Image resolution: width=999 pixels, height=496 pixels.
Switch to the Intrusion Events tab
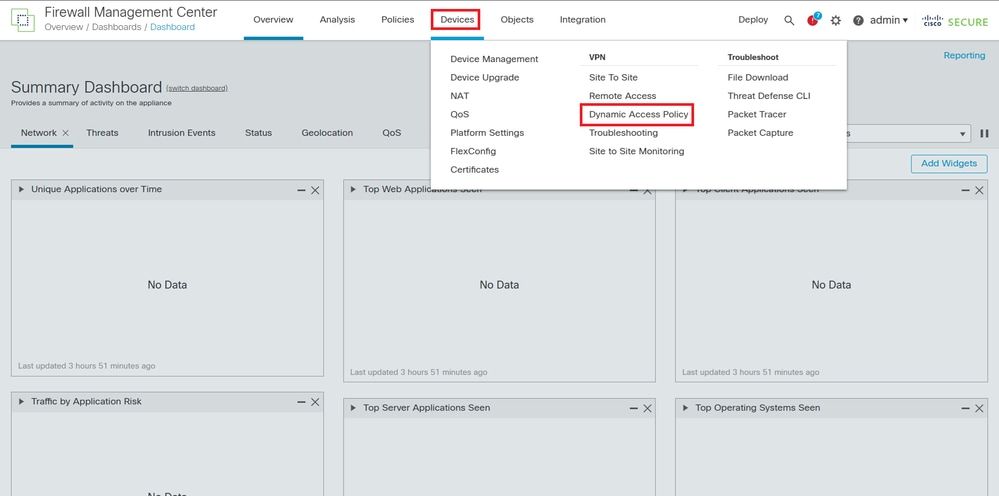click(x=182, y=133)
